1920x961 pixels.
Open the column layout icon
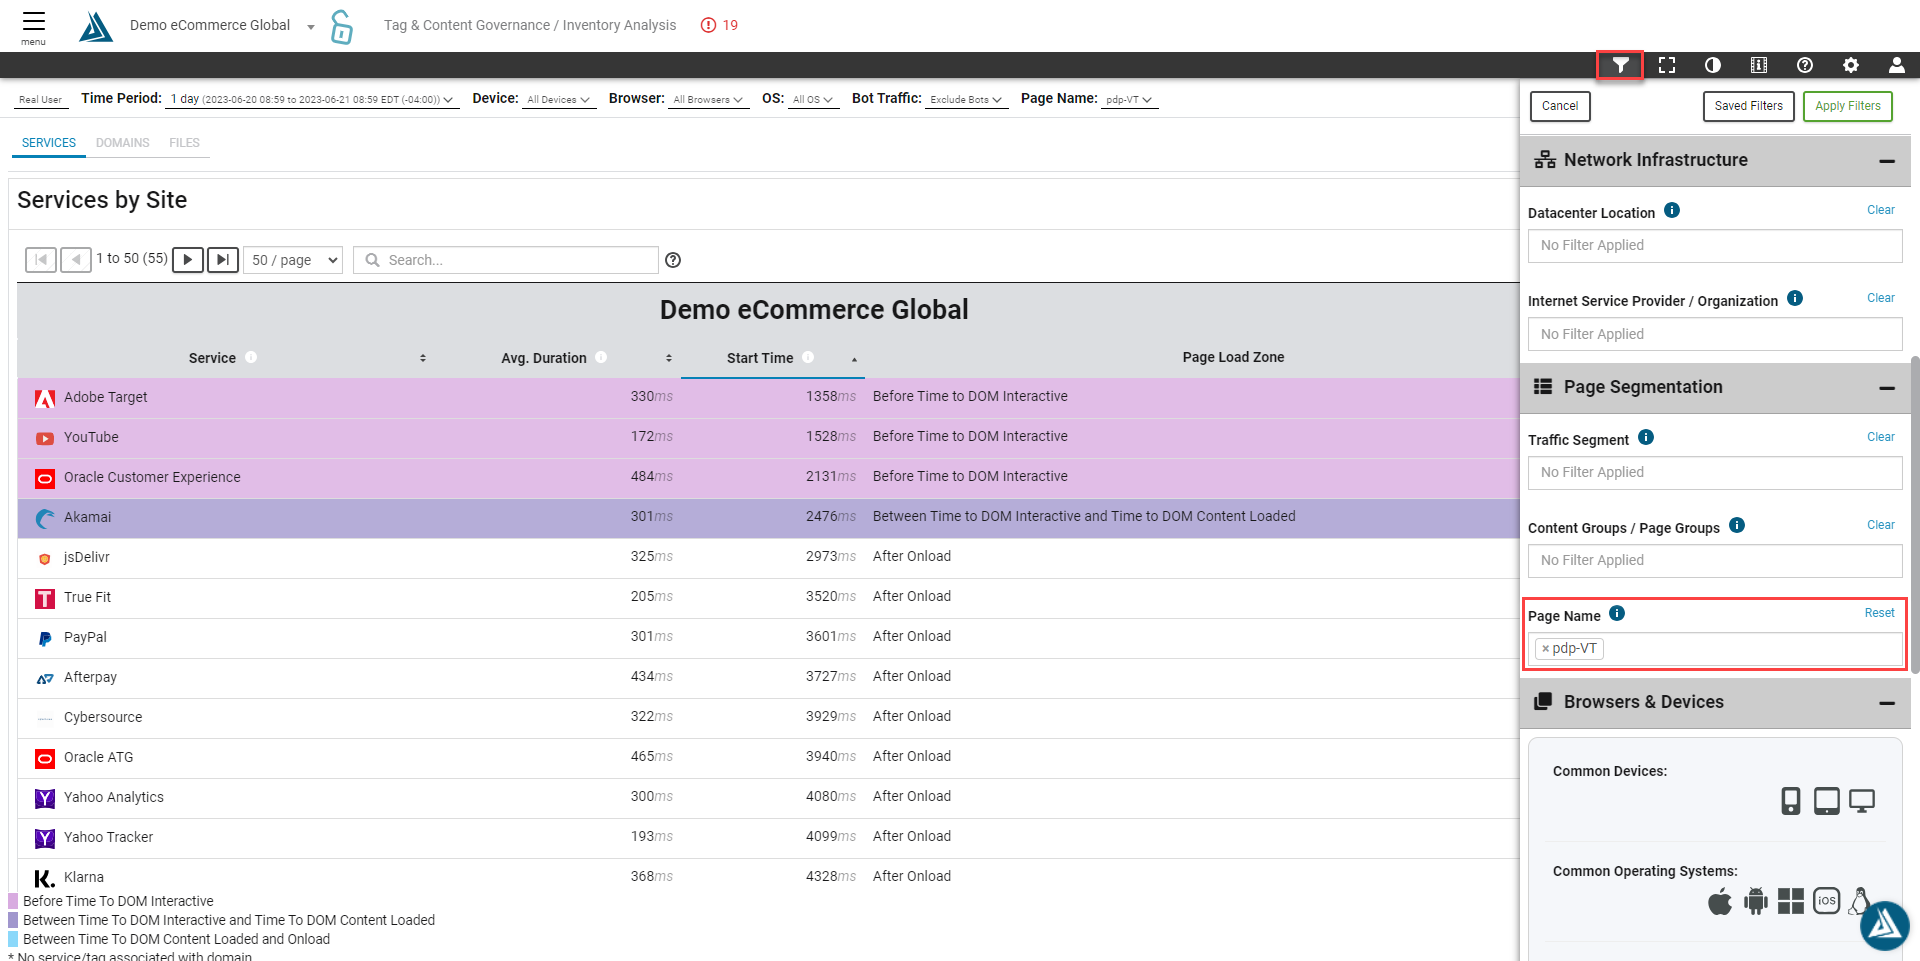[1759, 65]
